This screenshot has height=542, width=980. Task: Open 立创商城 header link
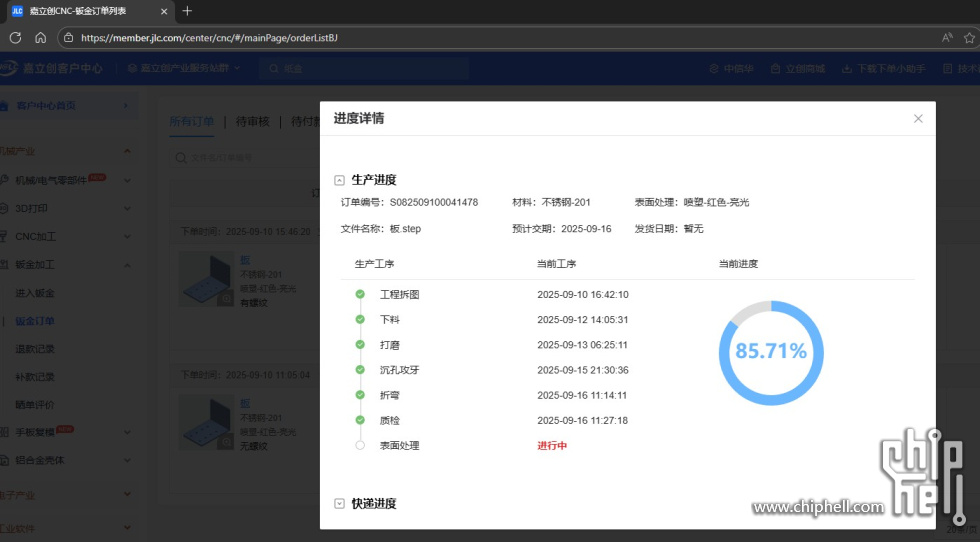[798, 69]
